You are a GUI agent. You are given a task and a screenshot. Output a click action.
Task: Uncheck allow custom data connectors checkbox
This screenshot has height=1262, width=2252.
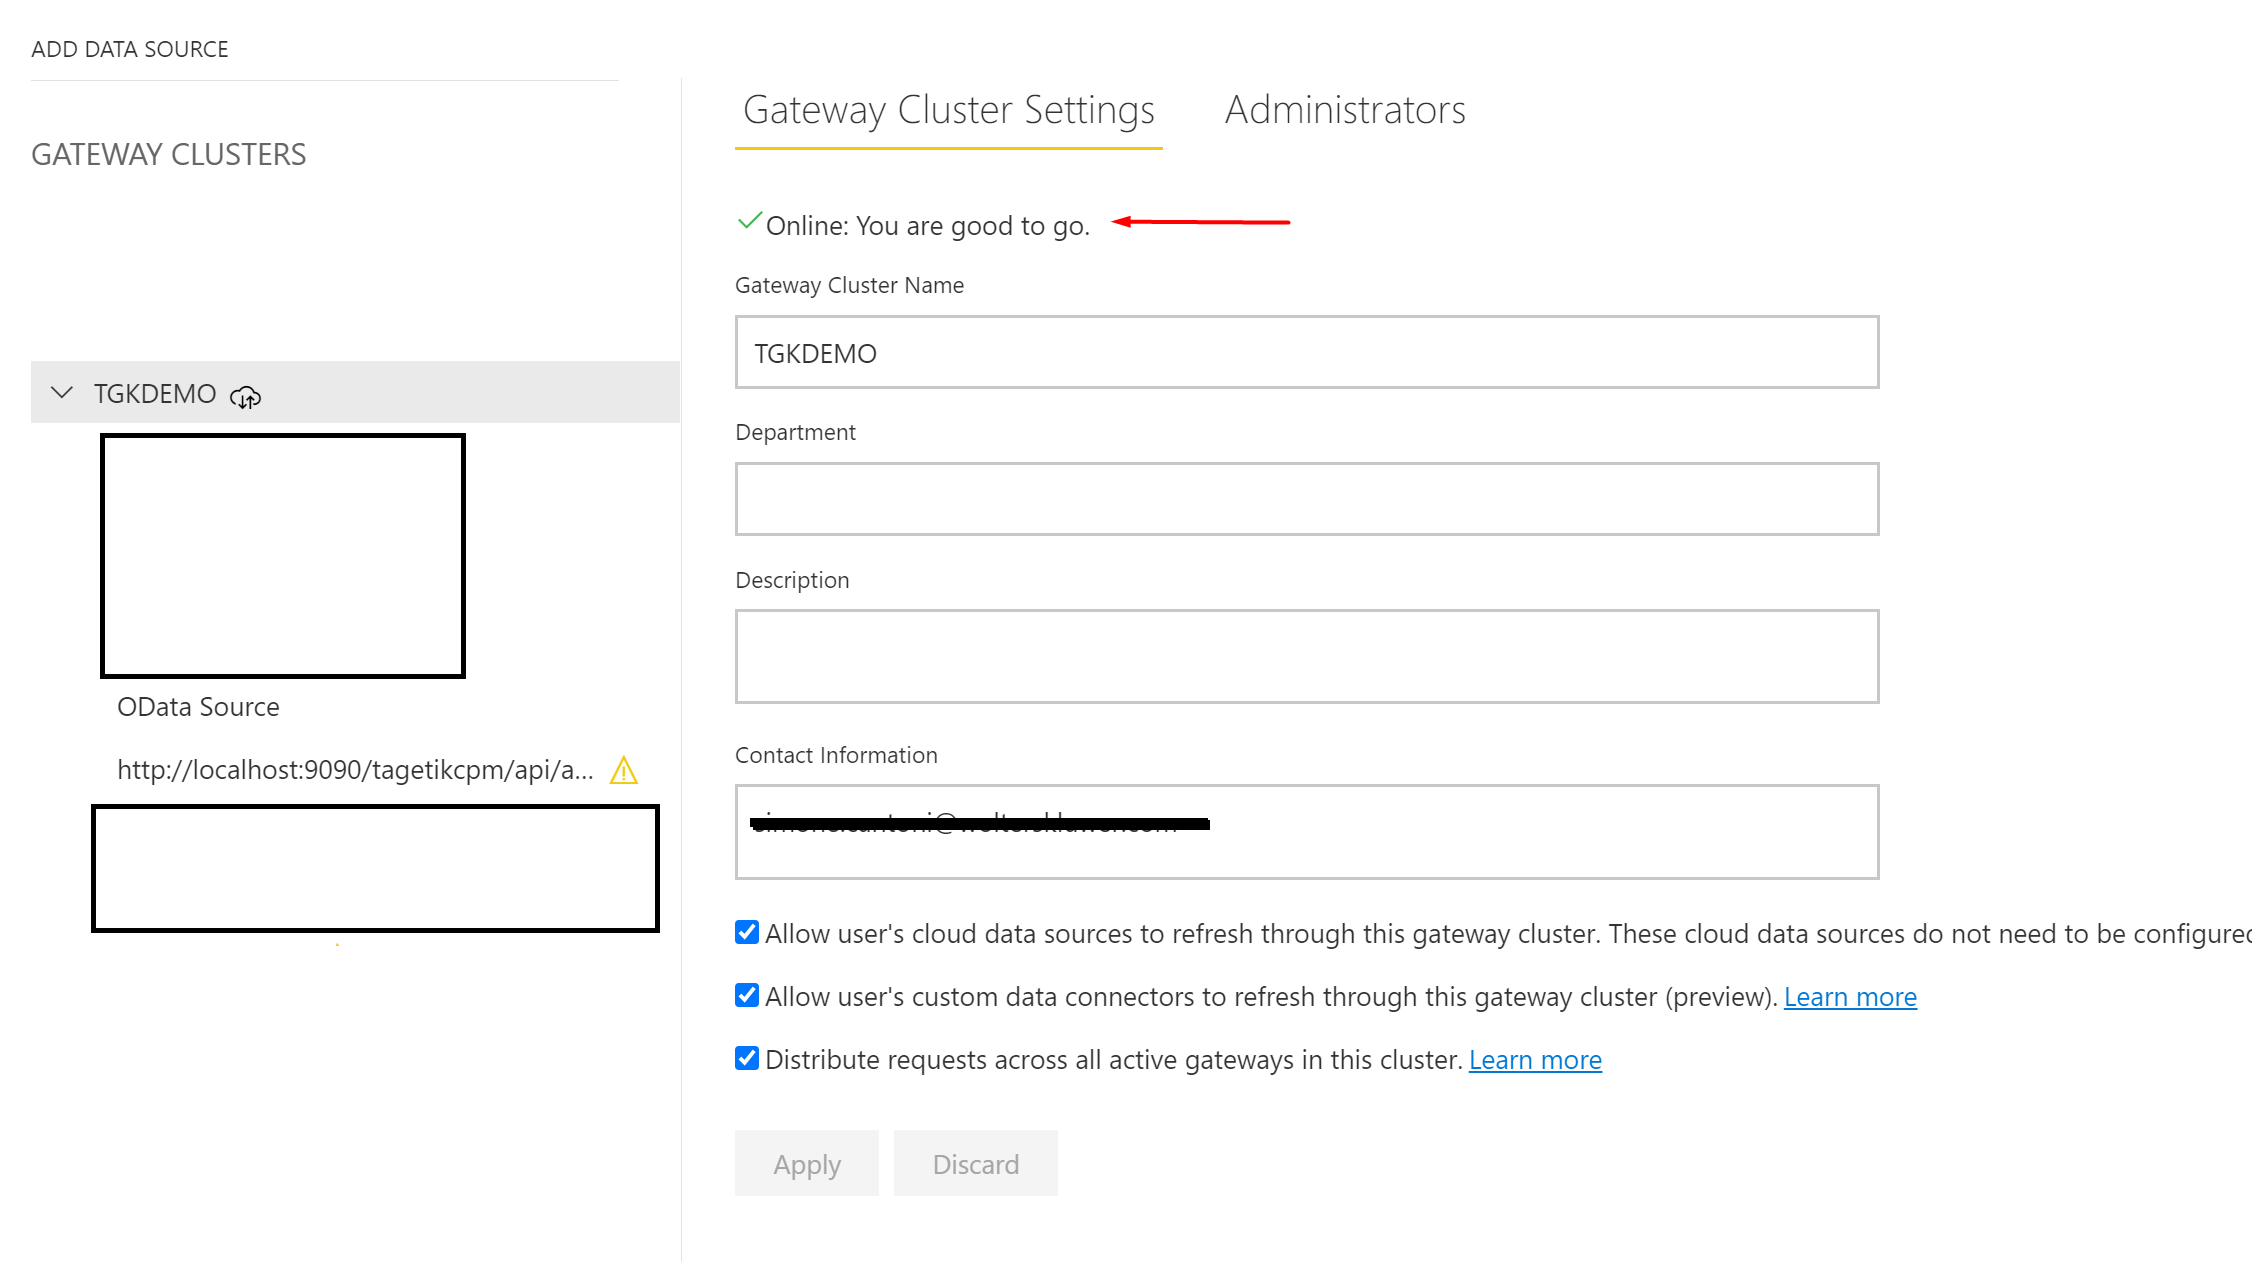click(x=747, y=995)
